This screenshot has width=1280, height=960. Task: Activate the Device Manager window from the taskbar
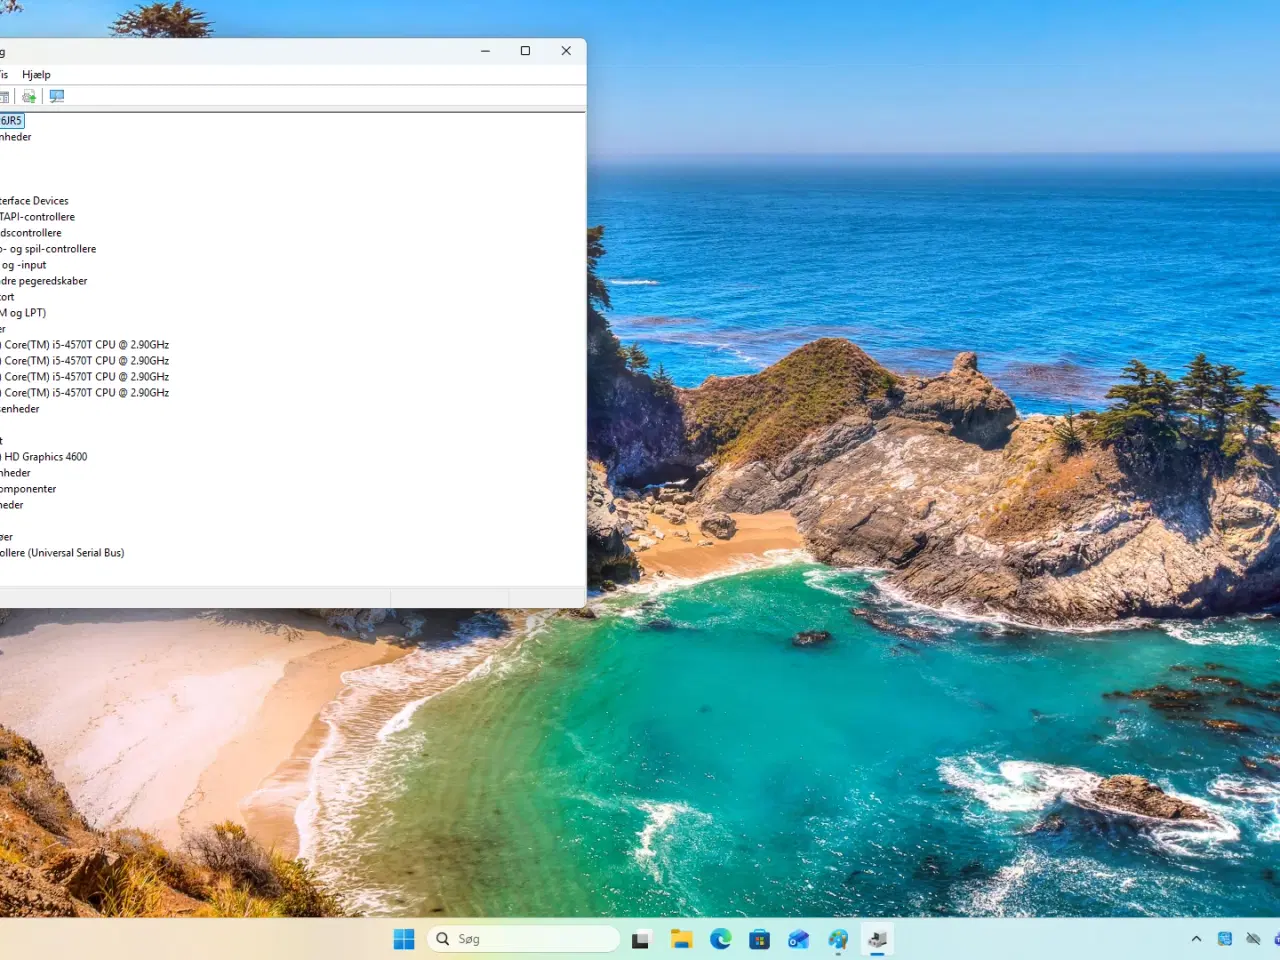pos(877,938)
